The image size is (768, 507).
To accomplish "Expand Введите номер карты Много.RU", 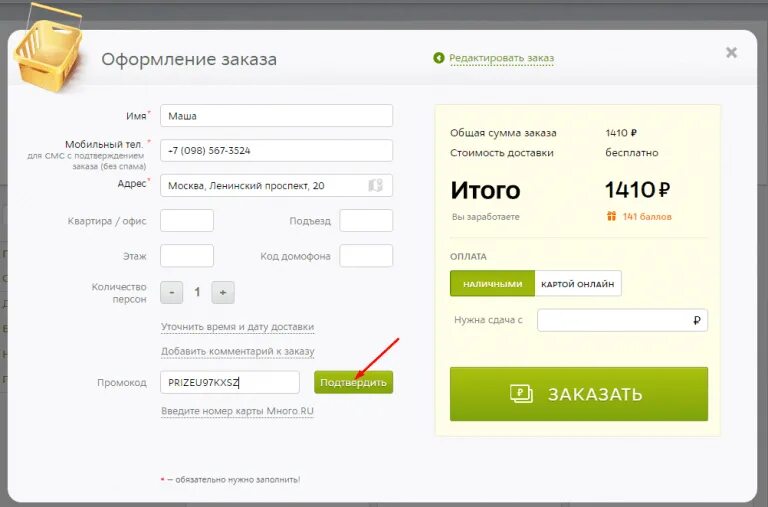I will coord(237,411).
